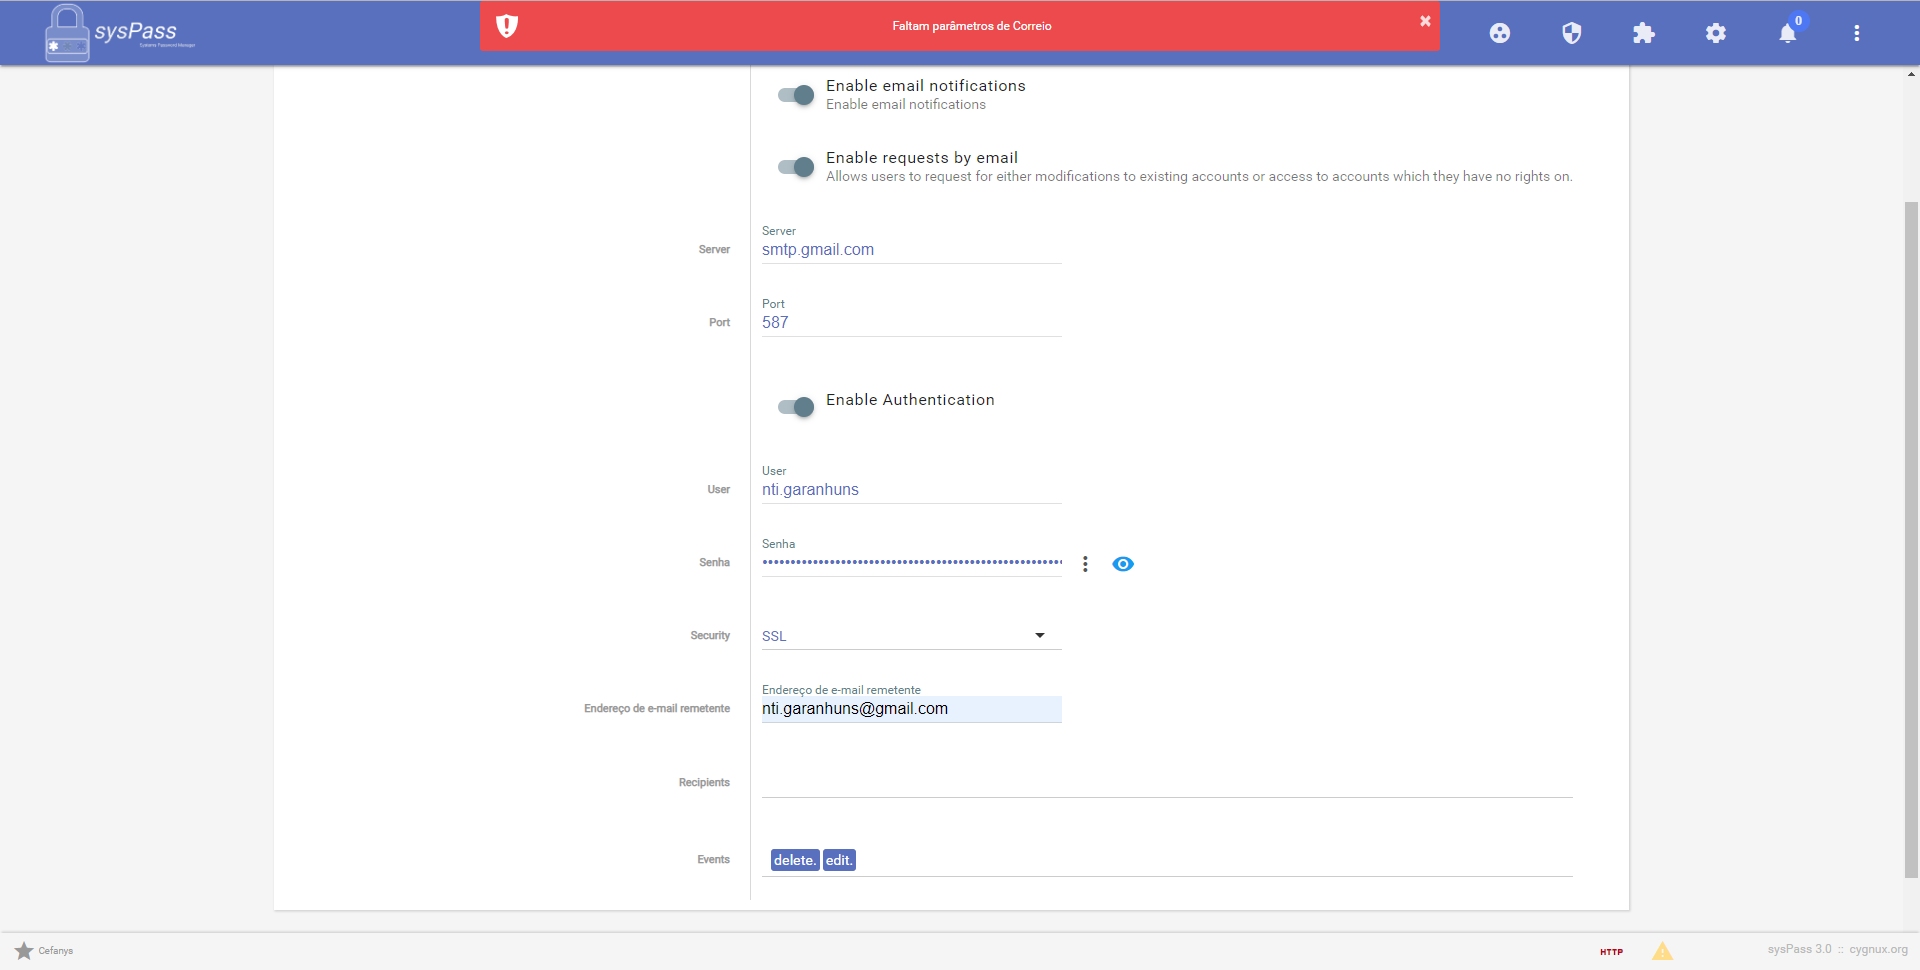The width and height of the screenshot is (1920, 970).
Task: Click the star icon in footer
Action: click(24, 950)
